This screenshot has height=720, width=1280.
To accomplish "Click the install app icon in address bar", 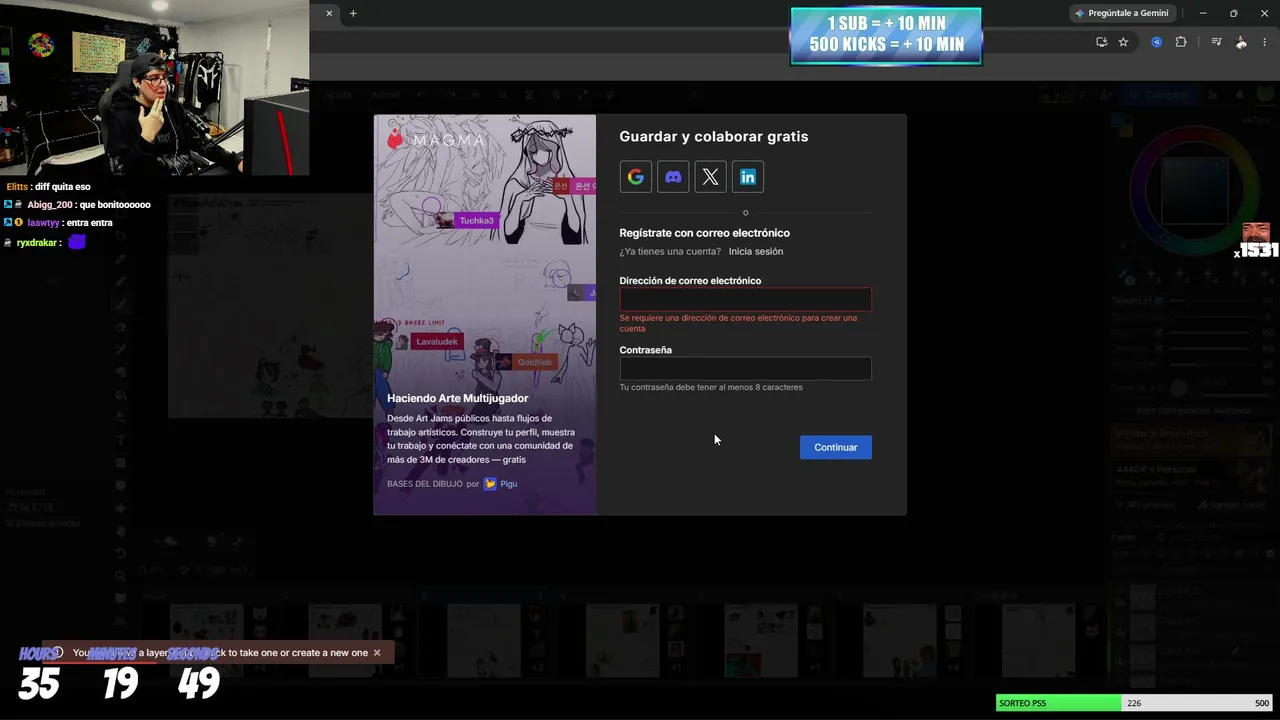I will pos(1101,42).
